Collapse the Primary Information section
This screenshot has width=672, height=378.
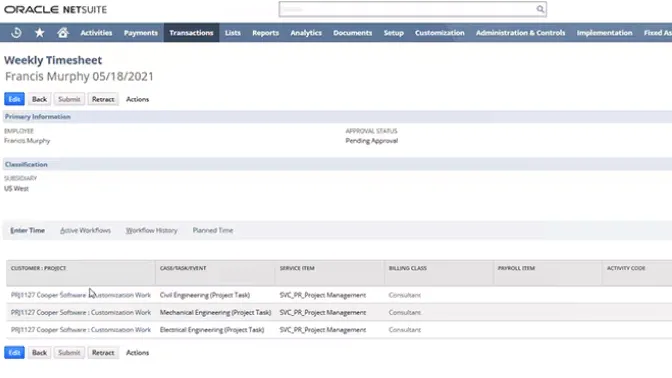(x=38, y=117)
